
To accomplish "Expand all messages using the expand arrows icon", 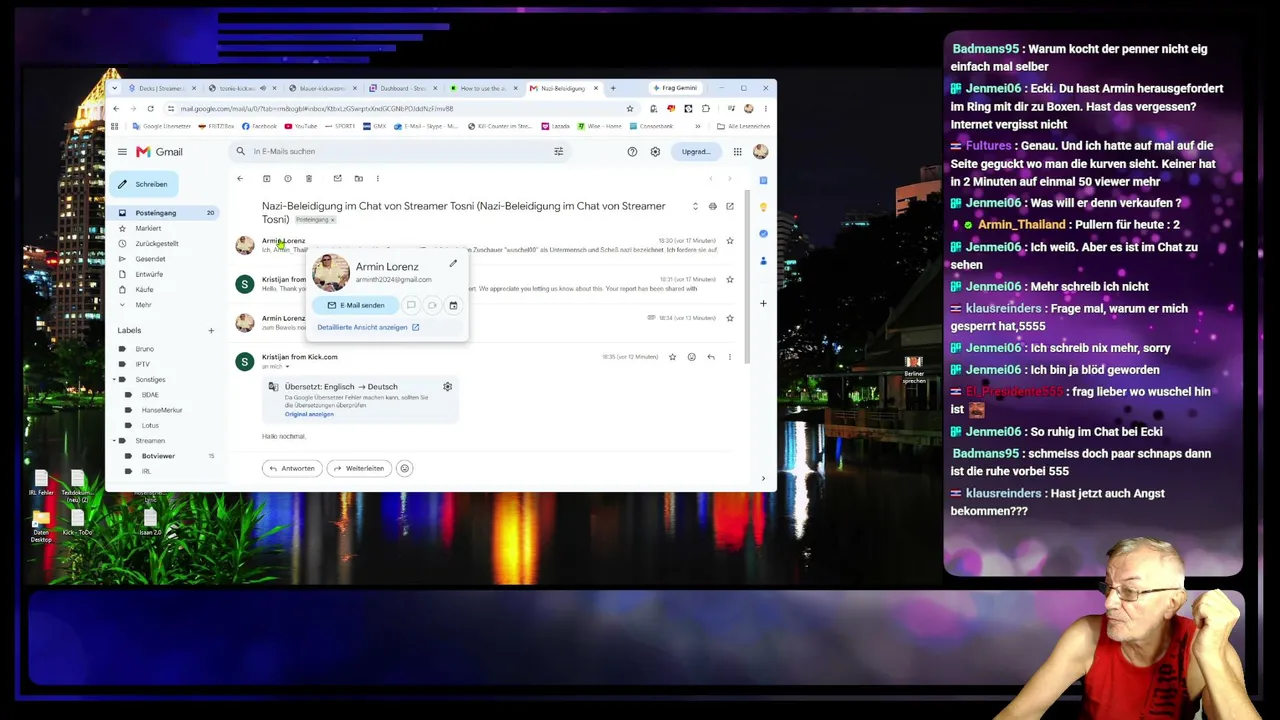I will click(695, 207).
